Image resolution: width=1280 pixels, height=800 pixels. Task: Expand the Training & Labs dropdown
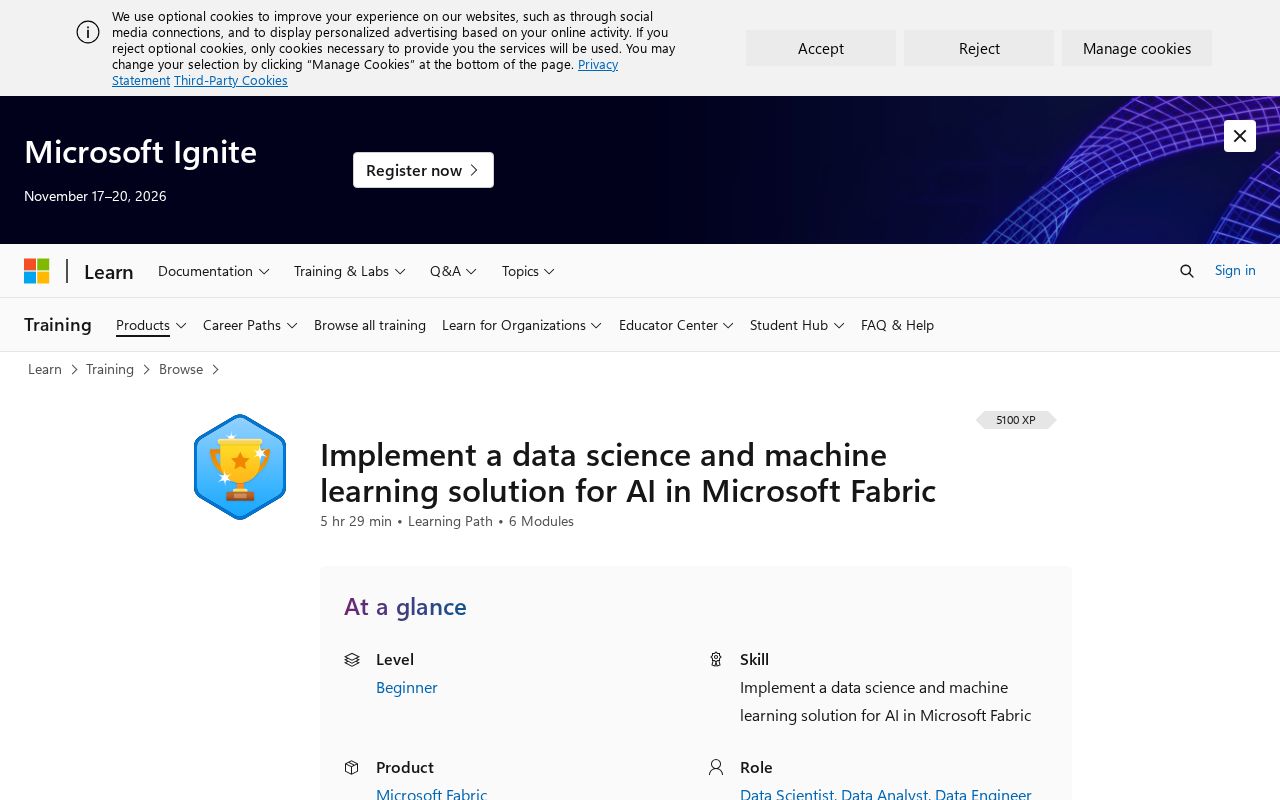click(x=350, y=271)
